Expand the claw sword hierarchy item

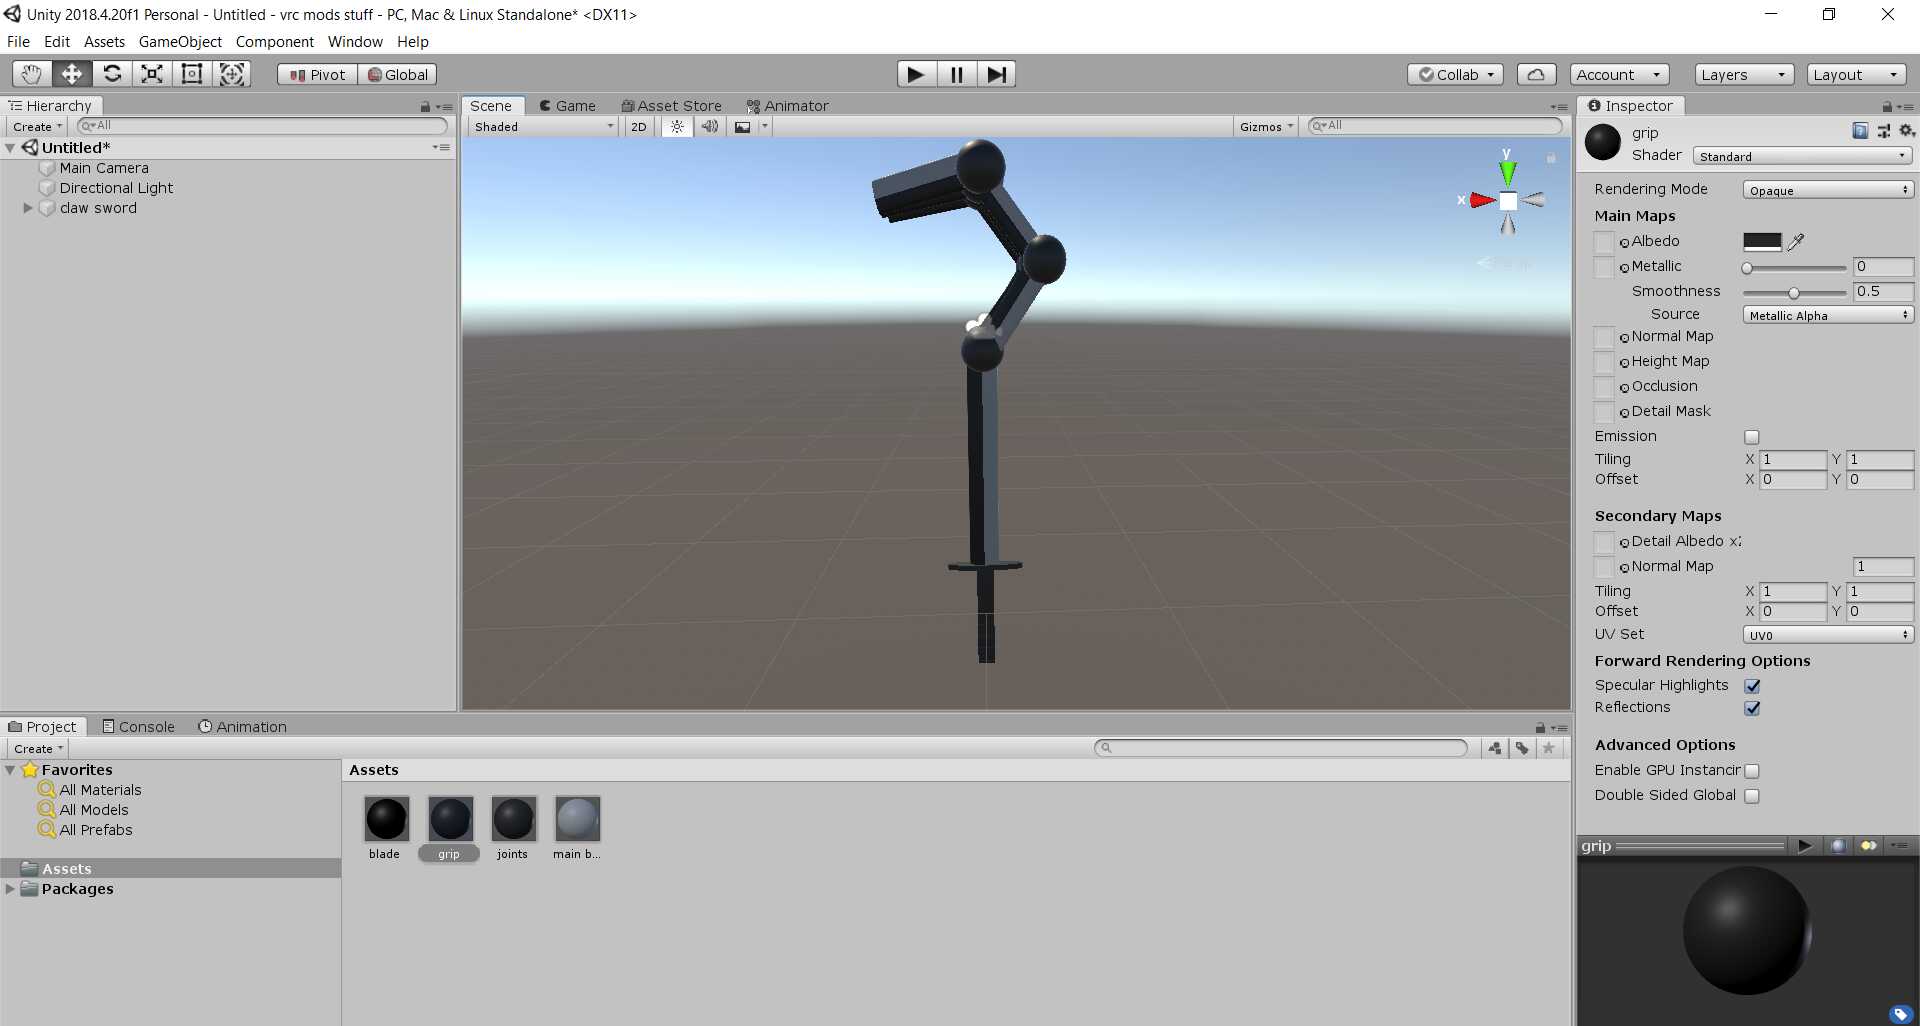coord(28,208)
